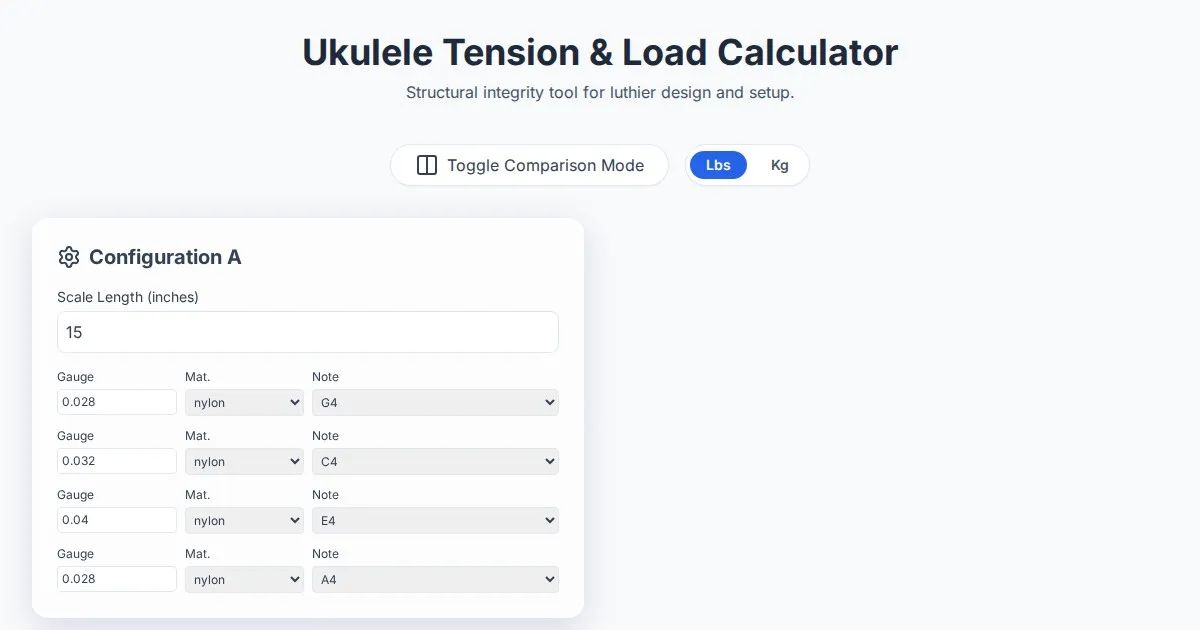Click the Scale Length input field
This screenshot has height=630, width=1200.
(308, 332)
